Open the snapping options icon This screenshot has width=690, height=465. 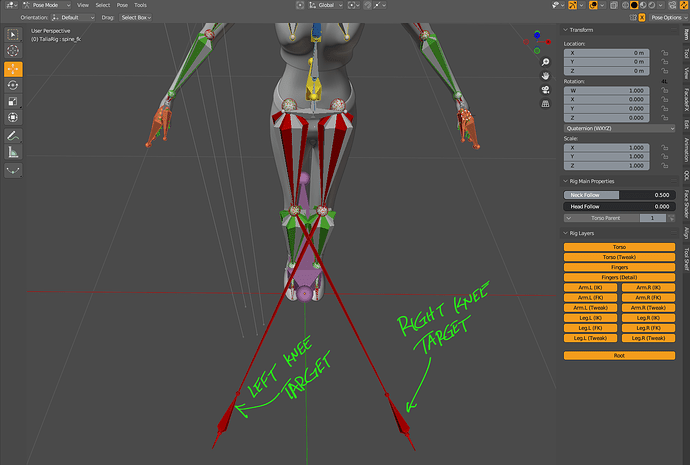(380, 5)
